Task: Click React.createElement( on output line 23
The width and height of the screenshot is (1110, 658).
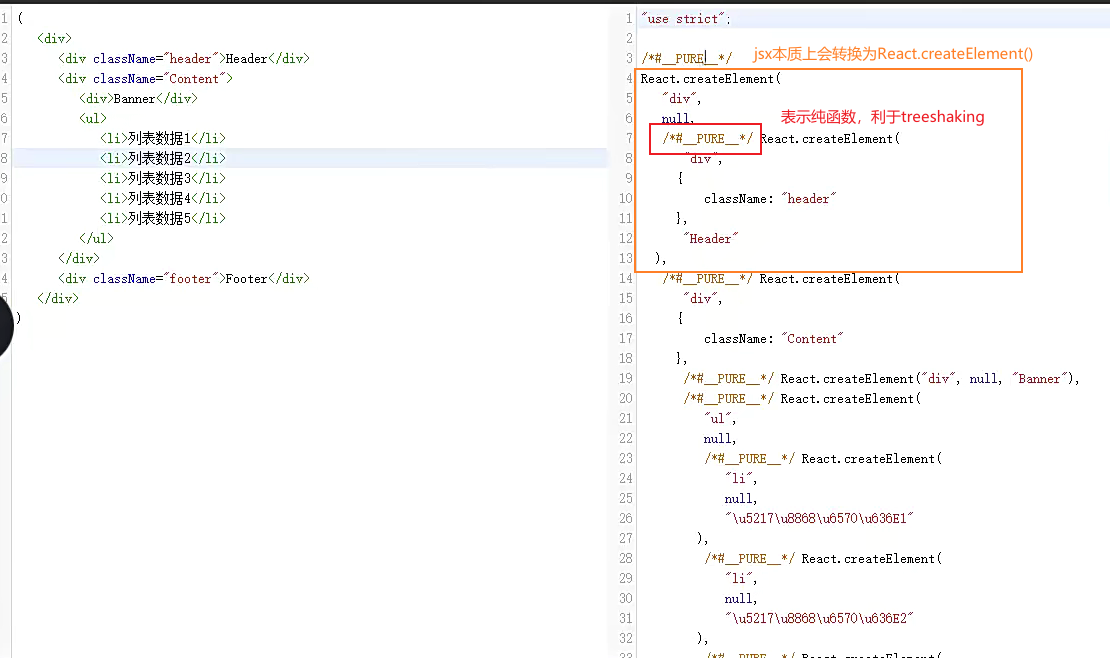Action: (871, 459)
